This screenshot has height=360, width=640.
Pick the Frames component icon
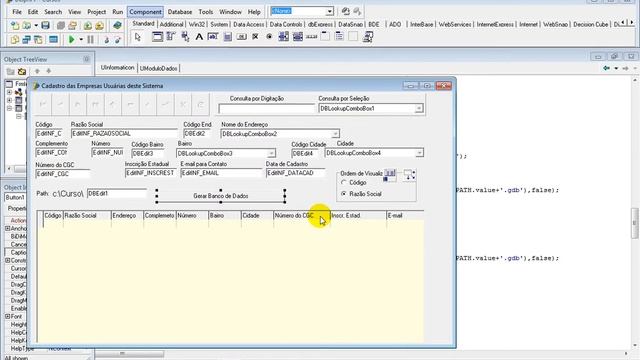157,37
